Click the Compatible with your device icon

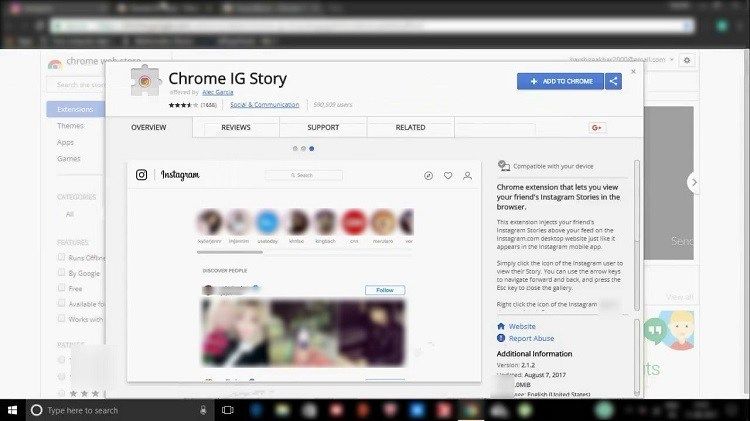point(503,166)
